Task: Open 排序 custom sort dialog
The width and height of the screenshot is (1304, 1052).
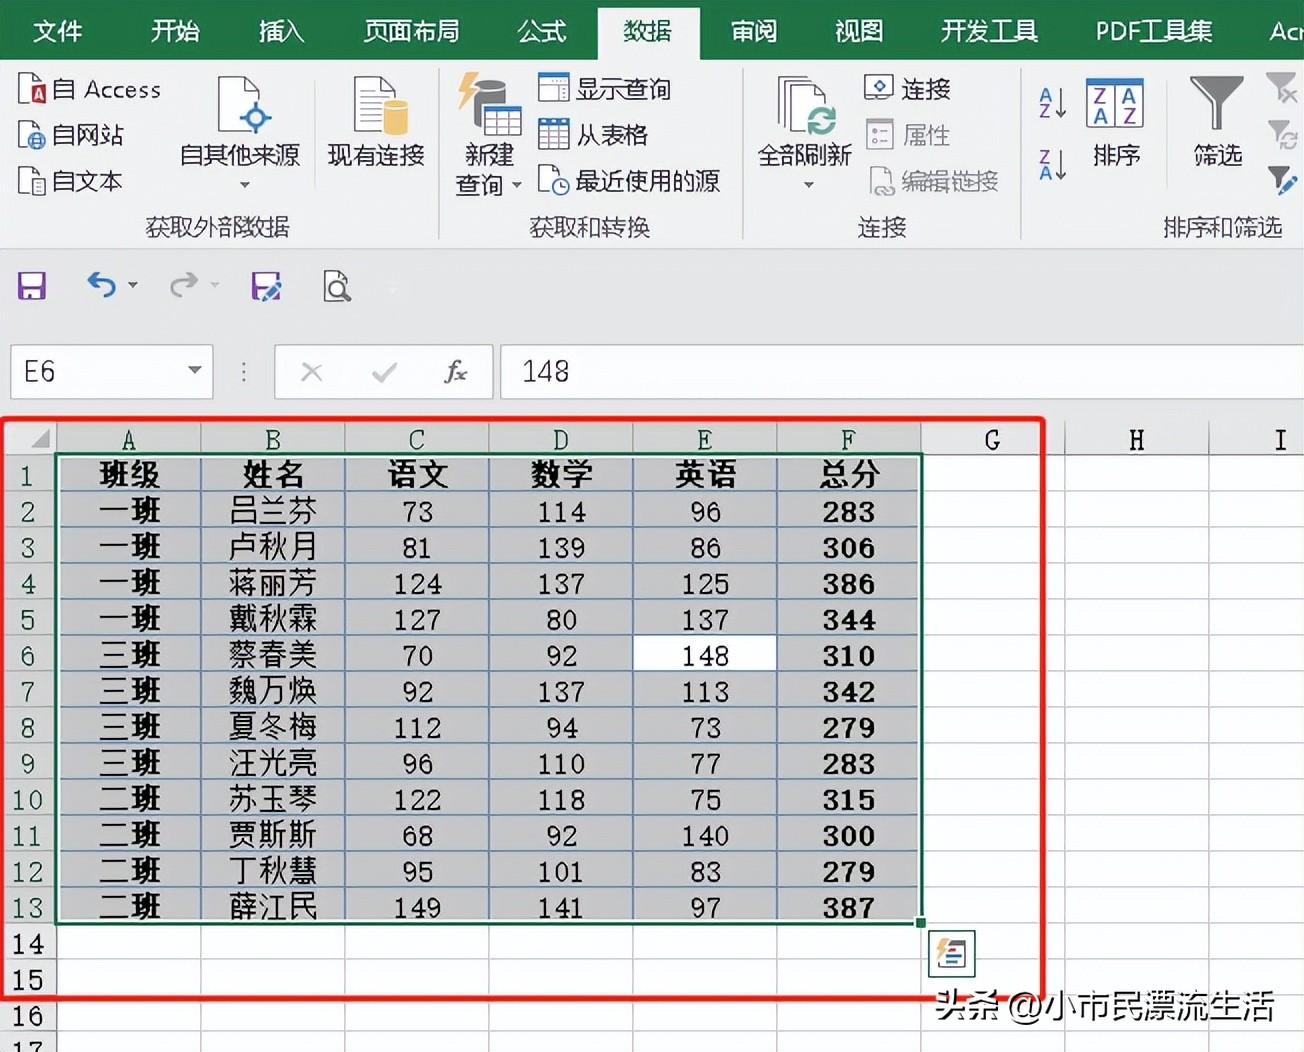Action: (1115, 122)
